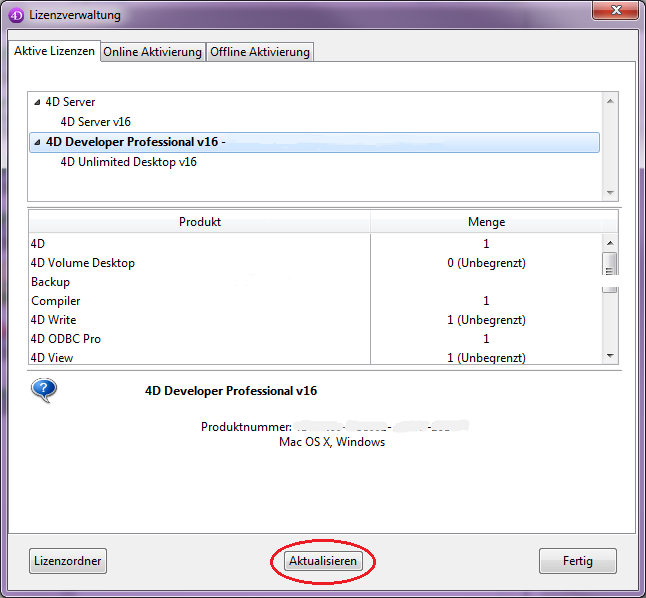Screen dimensions: 646x598
Task: Click the Mac OS X, Windows text
Action: click(x=332, y=442)
